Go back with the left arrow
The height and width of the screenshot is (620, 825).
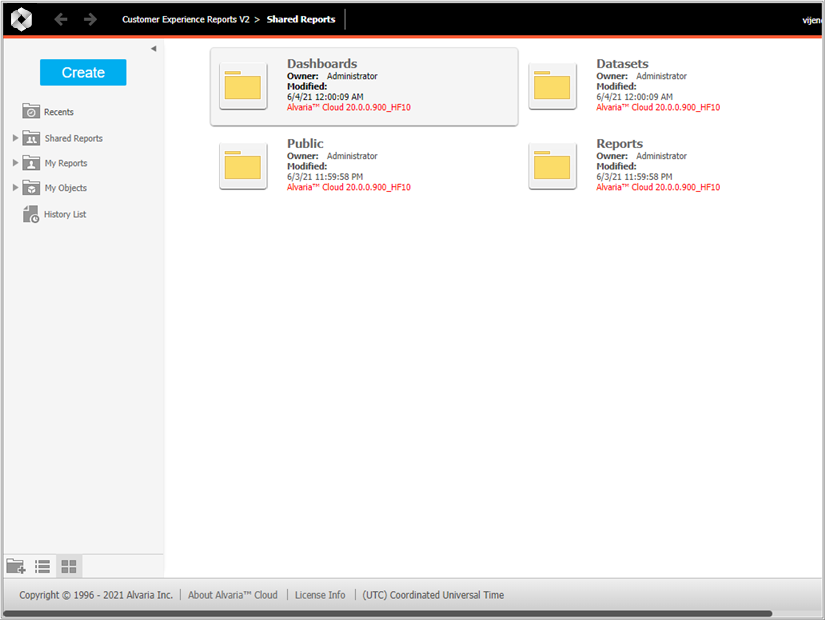[61, 19]
